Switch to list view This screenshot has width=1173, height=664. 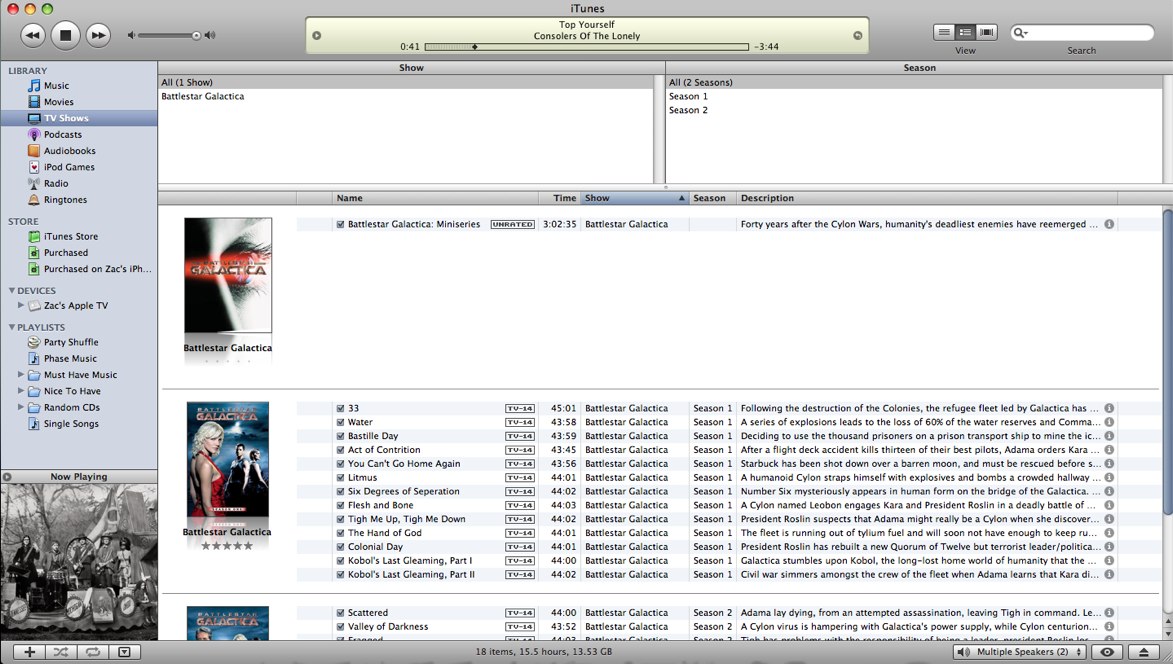(x=944, y=32)
